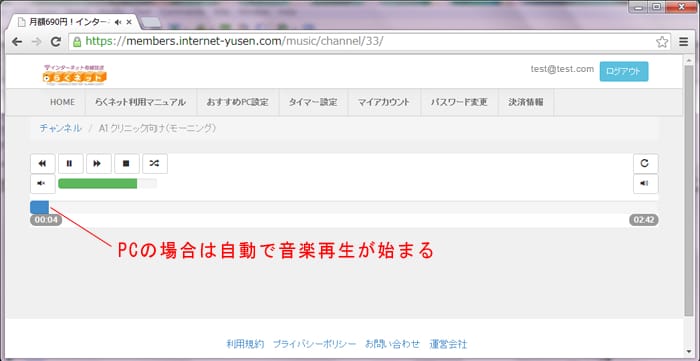This screenshot has height=361, width=700.
Task: Click the address bar URL
Action: click(x=234, y=41)
